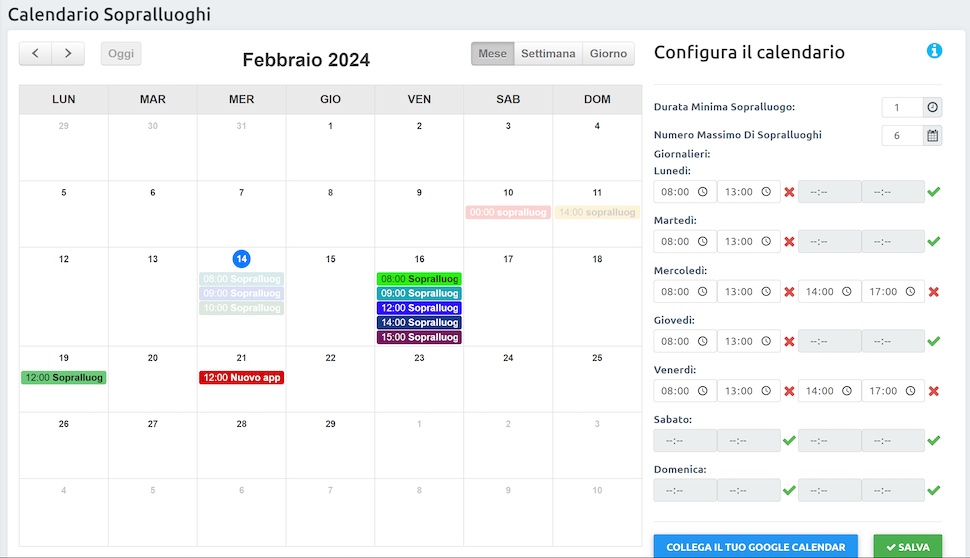This screenshot has height=558, width=970.
Task: Select day 1 of February cell
Action: 330,147
